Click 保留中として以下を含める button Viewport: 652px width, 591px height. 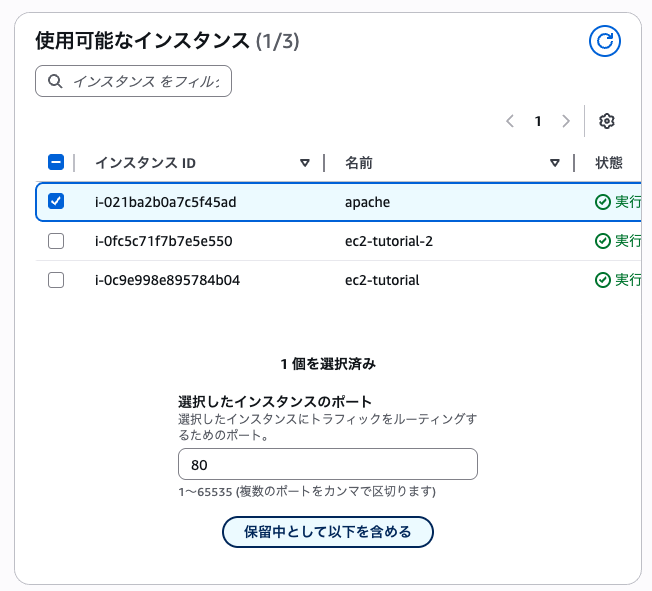point(328,532)
